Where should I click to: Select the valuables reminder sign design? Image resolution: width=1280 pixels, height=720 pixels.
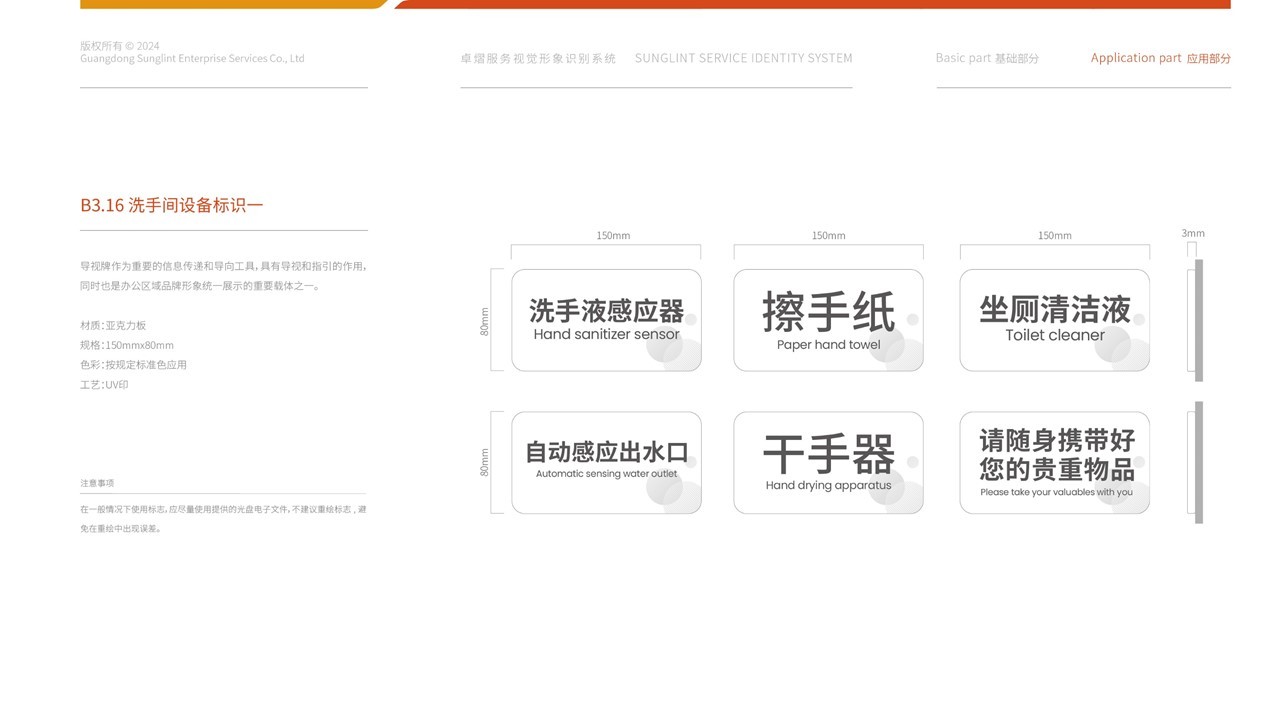pyautogui.click(x=1054, y=461)
